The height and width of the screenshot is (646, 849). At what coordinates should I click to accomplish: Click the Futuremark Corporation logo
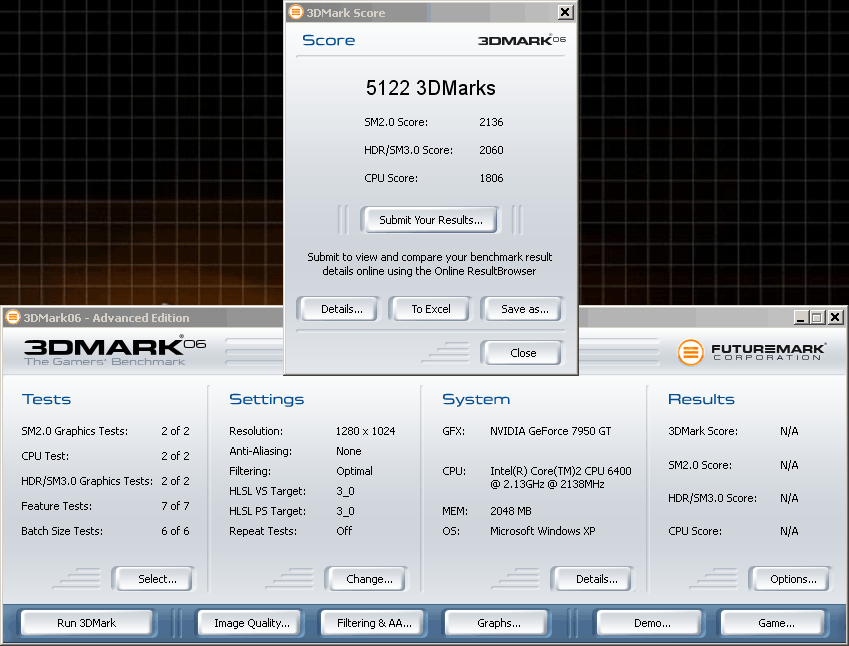(x=752, y=352)
